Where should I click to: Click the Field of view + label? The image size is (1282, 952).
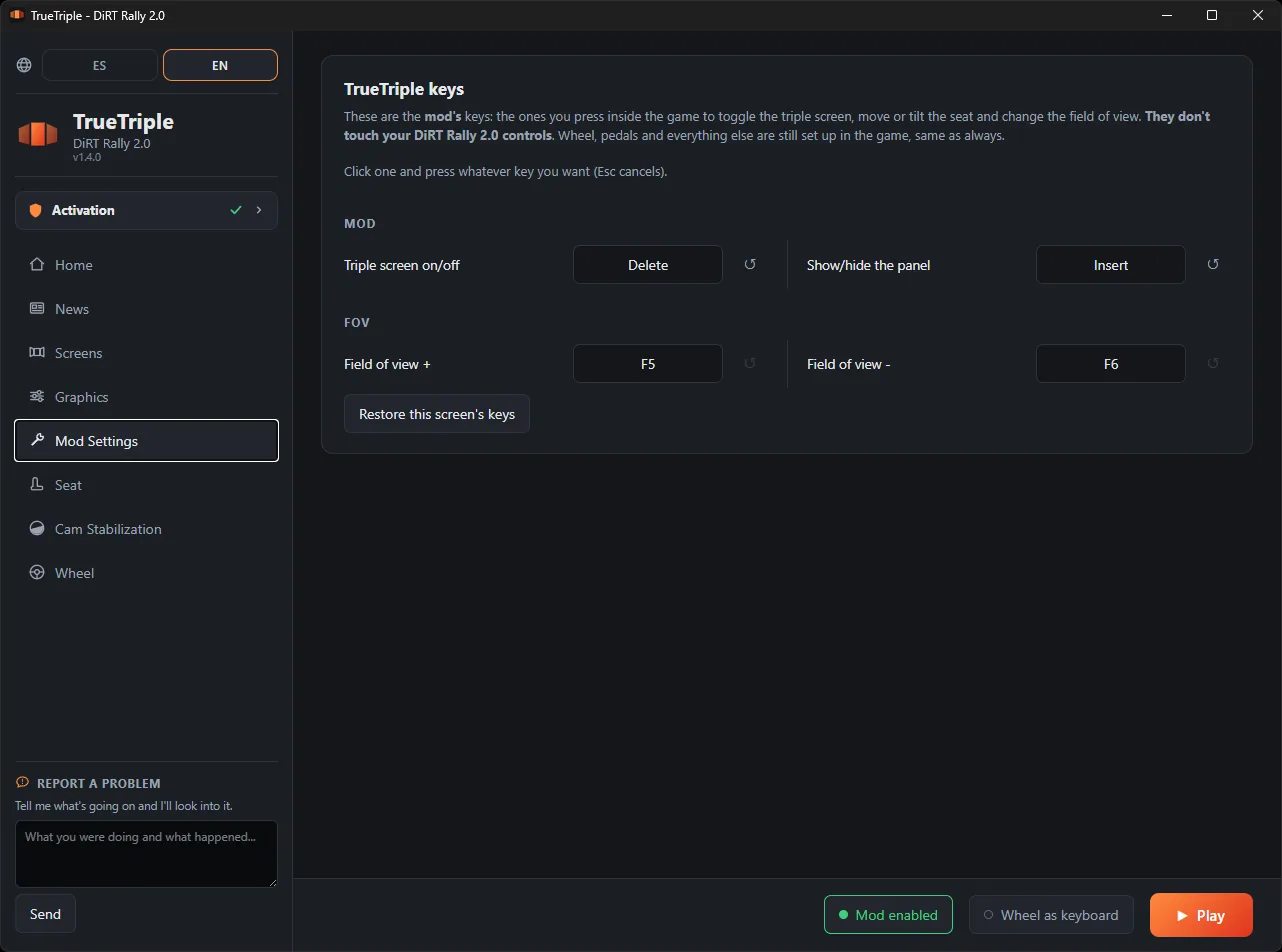(387, 364)
